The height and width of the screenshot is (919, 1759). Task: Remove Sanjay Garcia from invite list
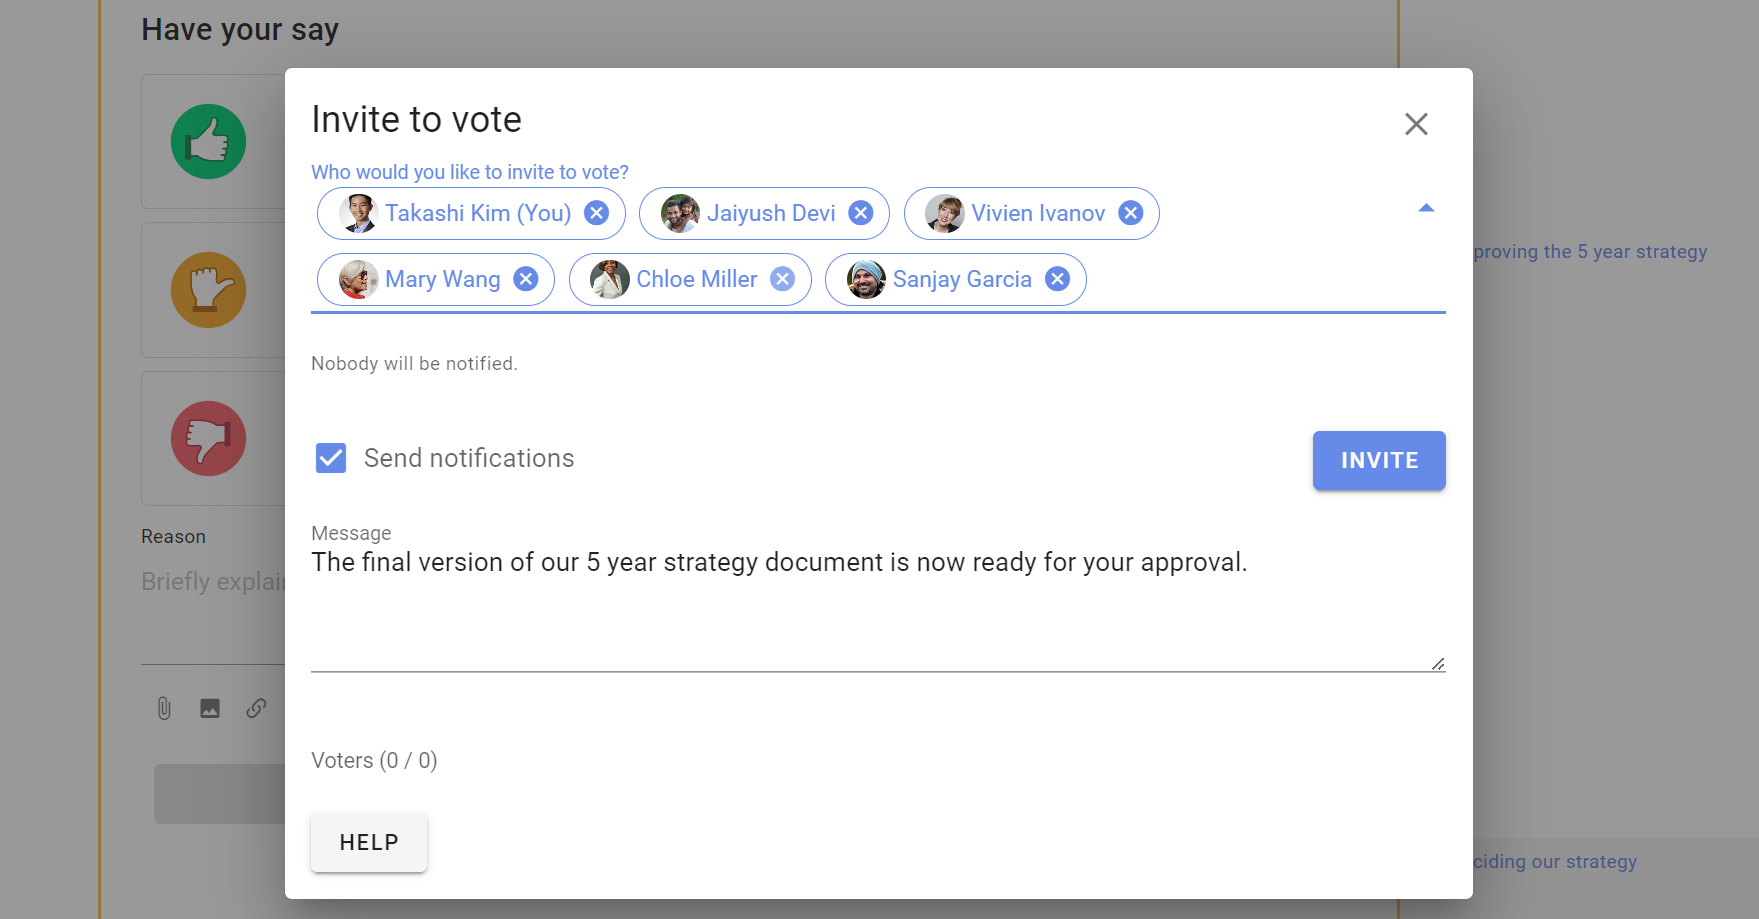1058,279
